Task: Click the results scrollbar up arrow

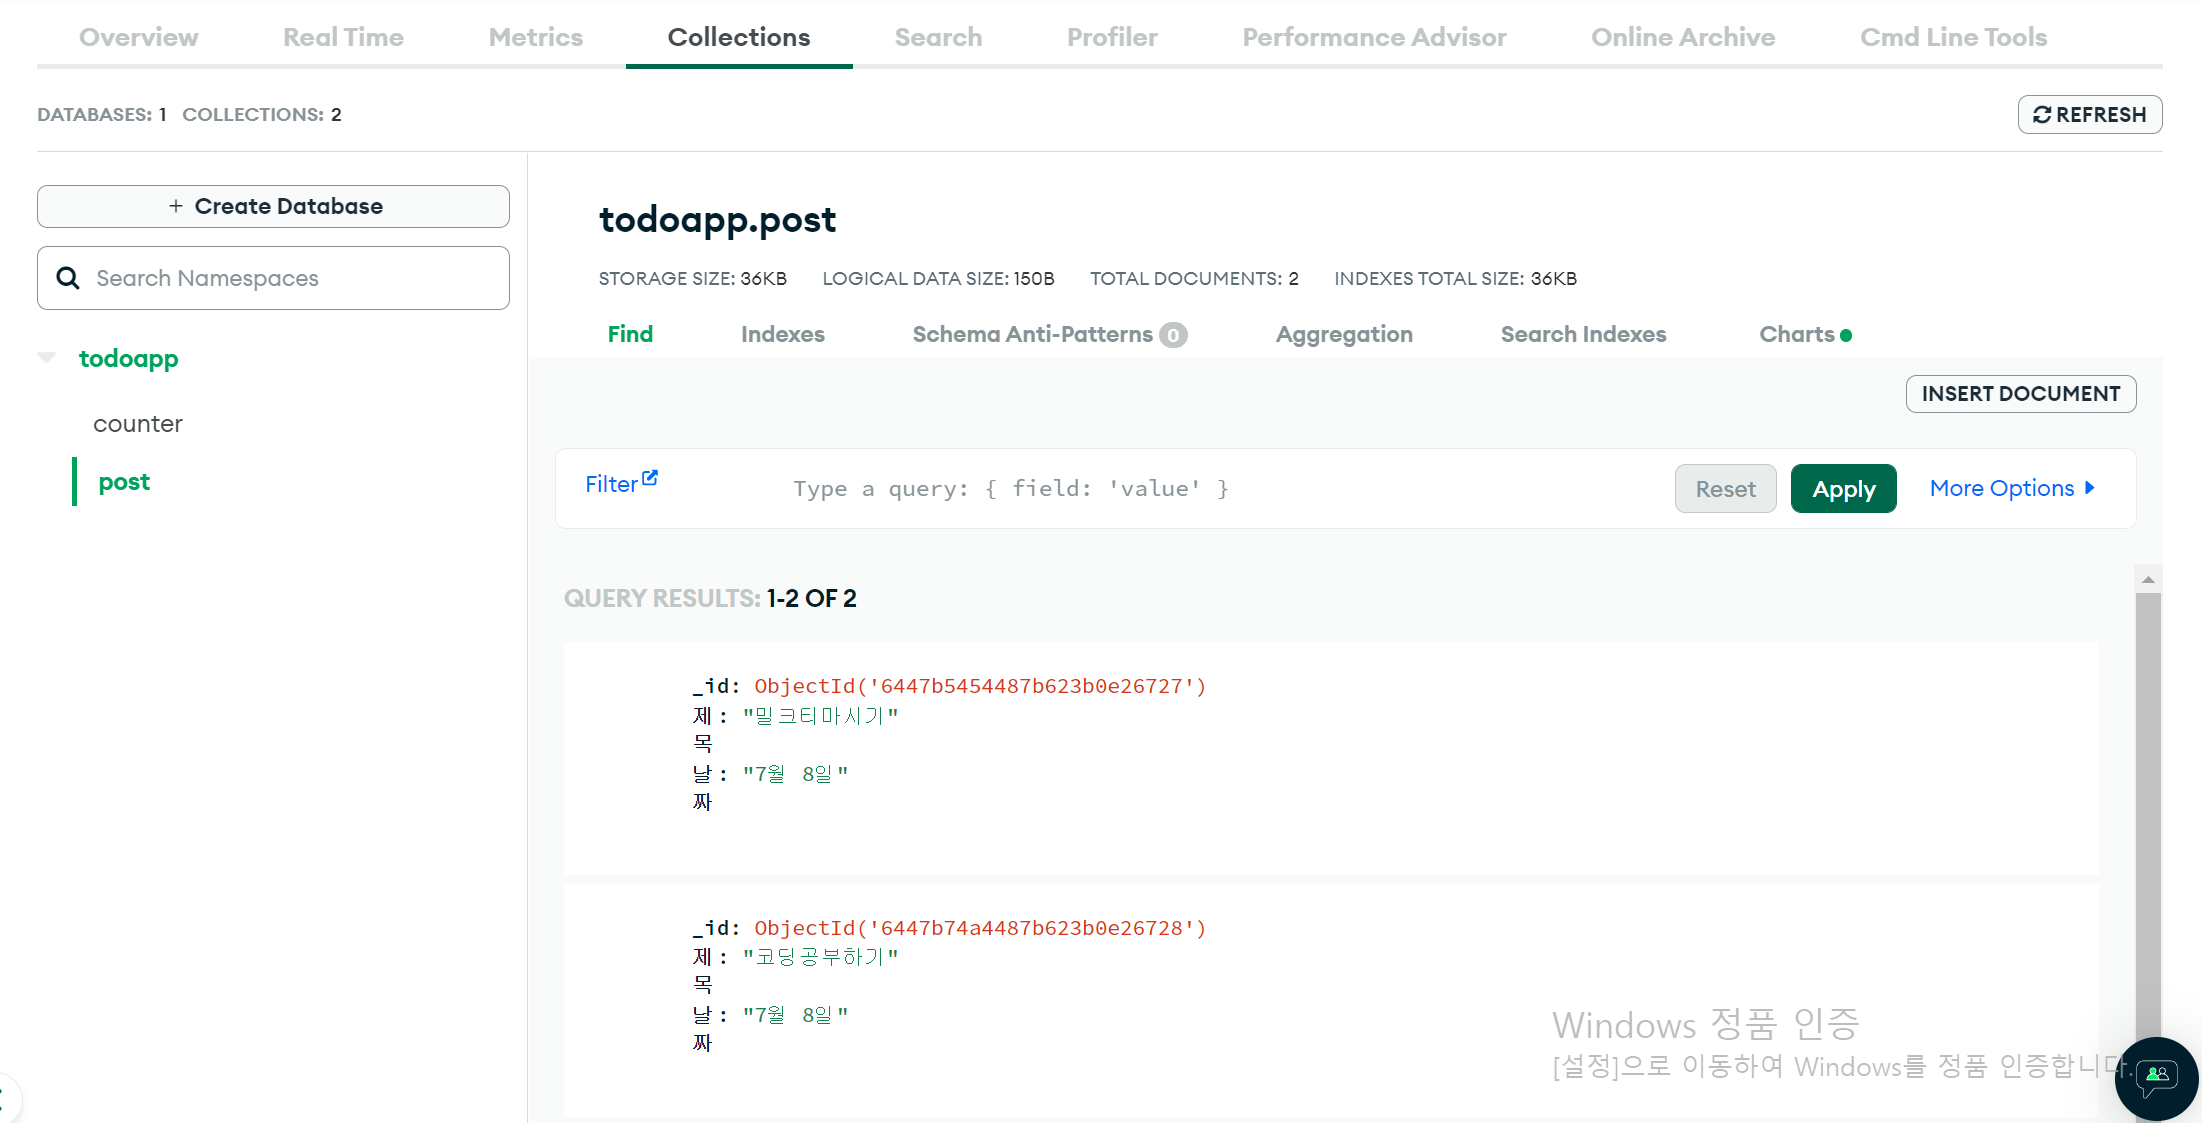Action: [2148, 579]
